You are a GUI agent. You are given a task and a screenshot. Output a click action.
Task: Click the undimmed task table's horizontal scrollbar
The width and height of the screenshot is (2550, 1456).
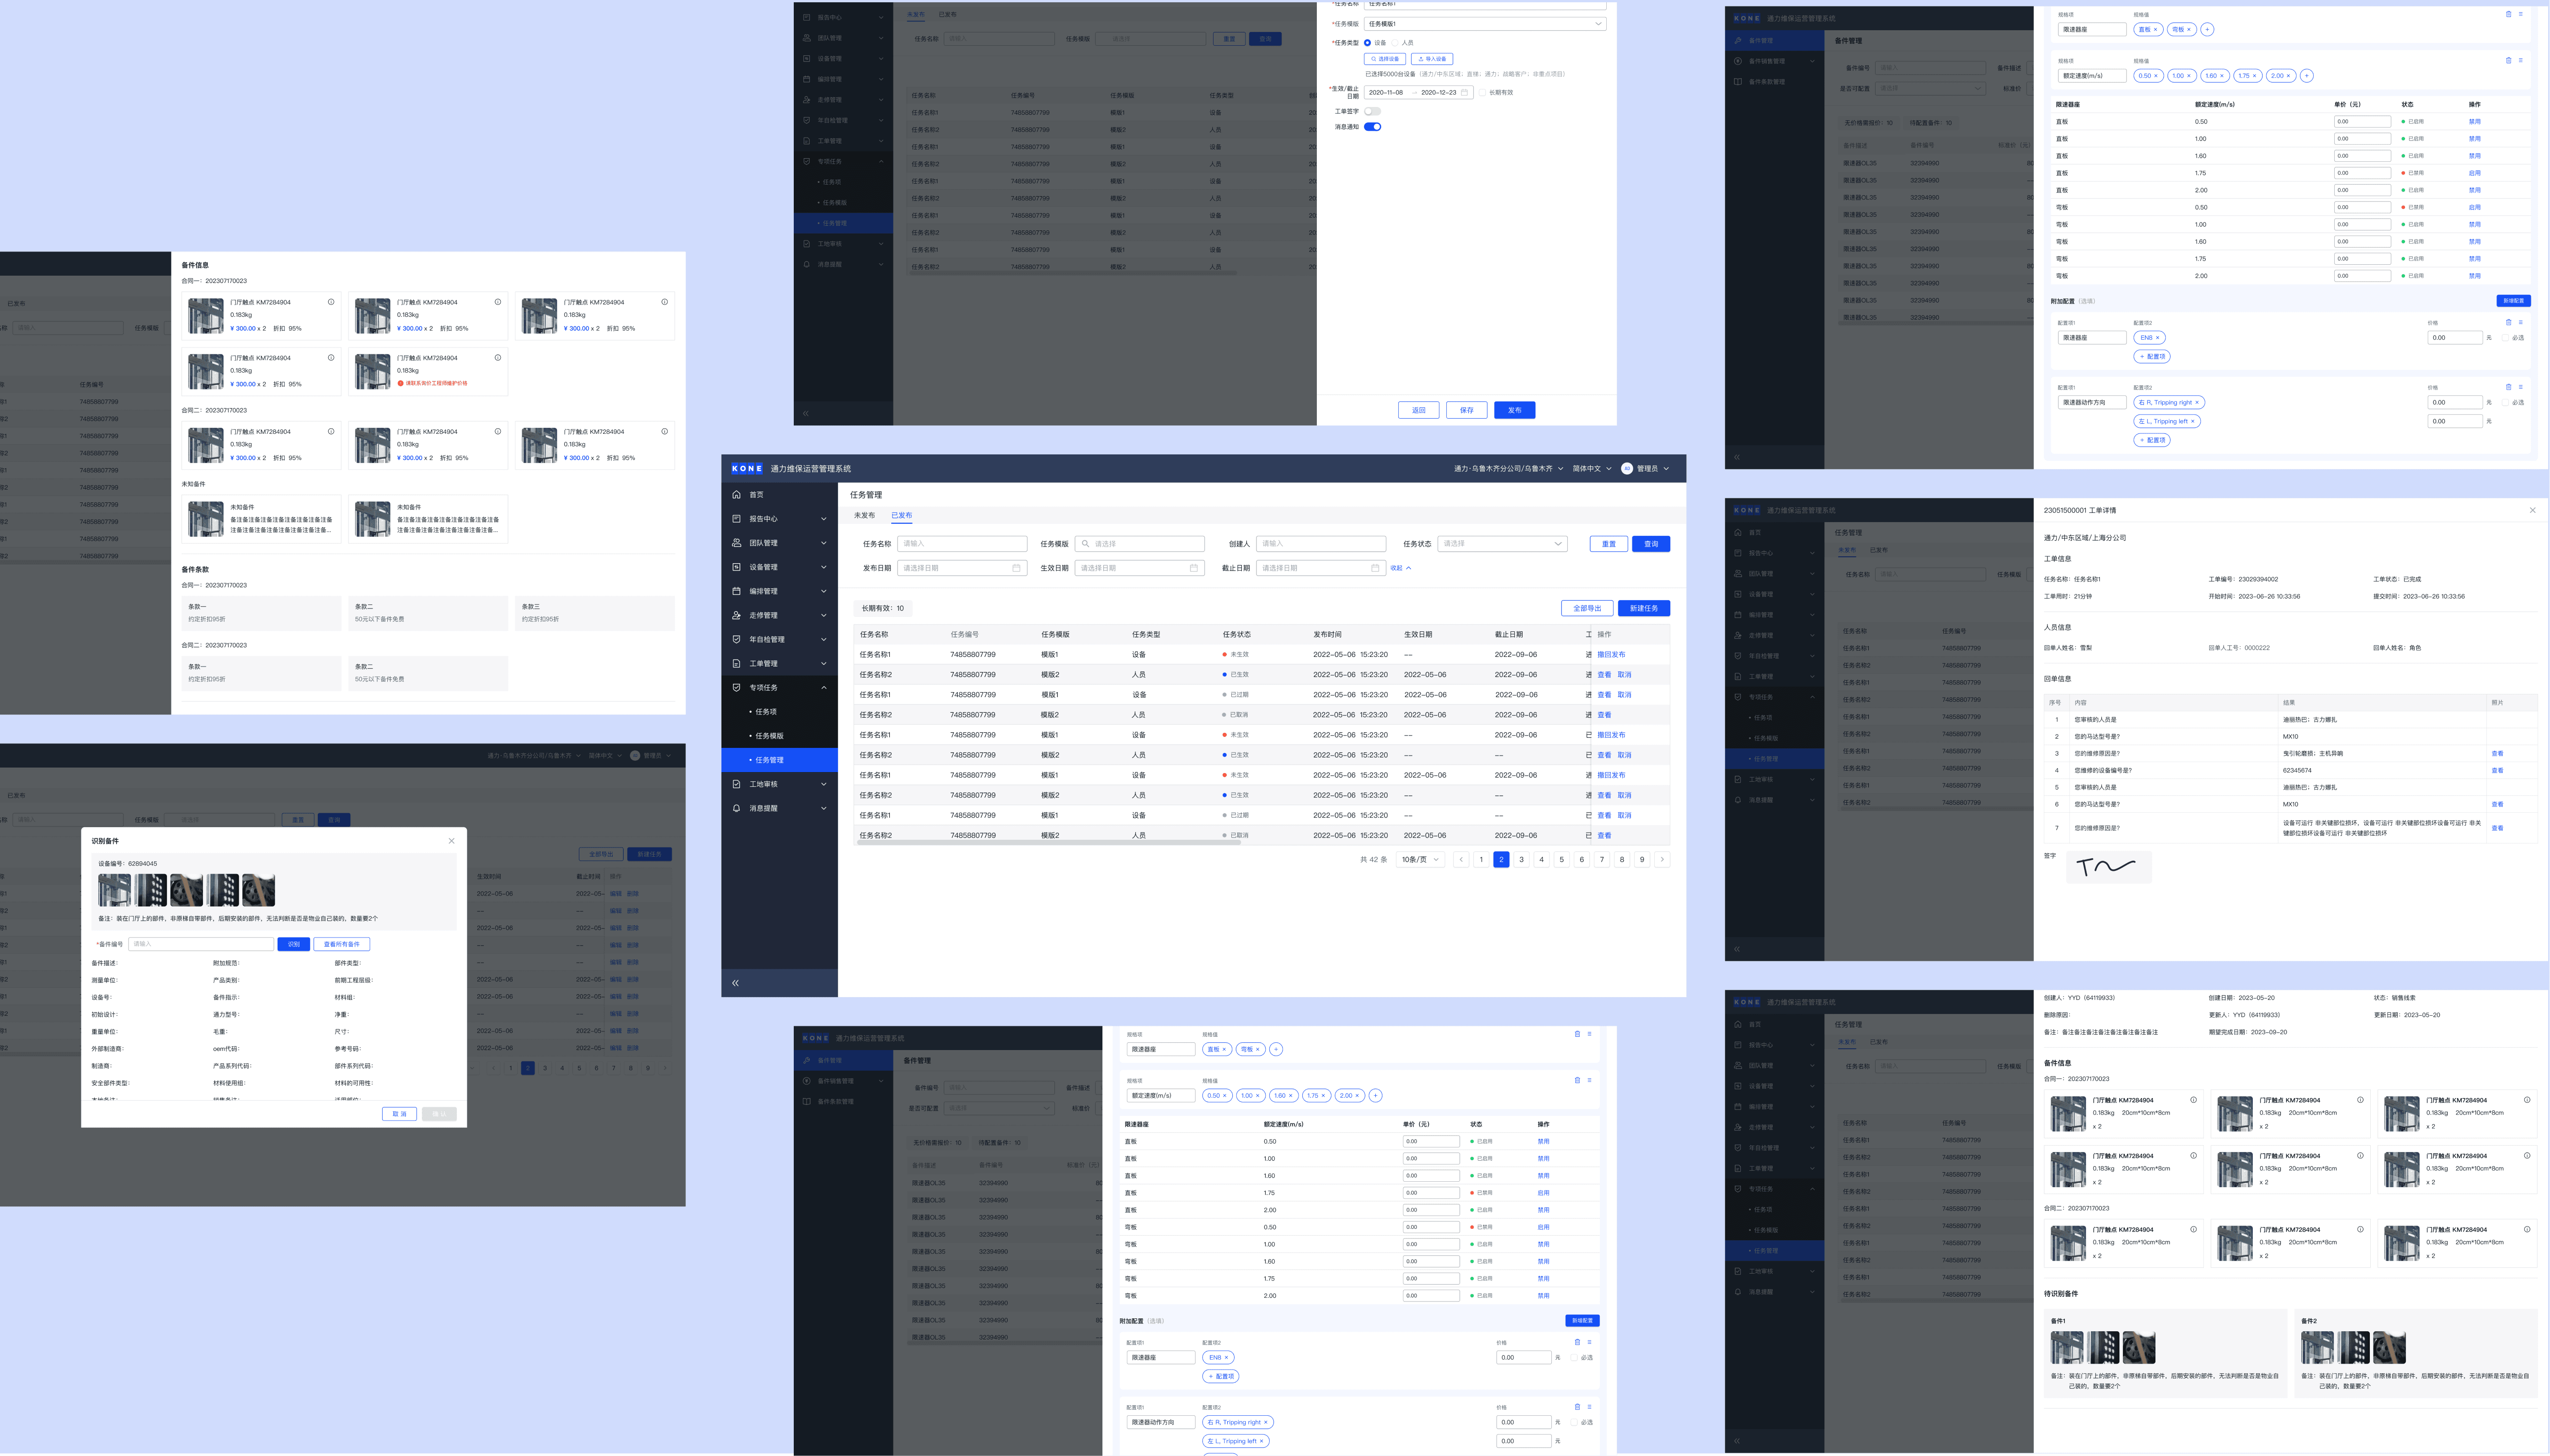click(x=1049, y=843)
